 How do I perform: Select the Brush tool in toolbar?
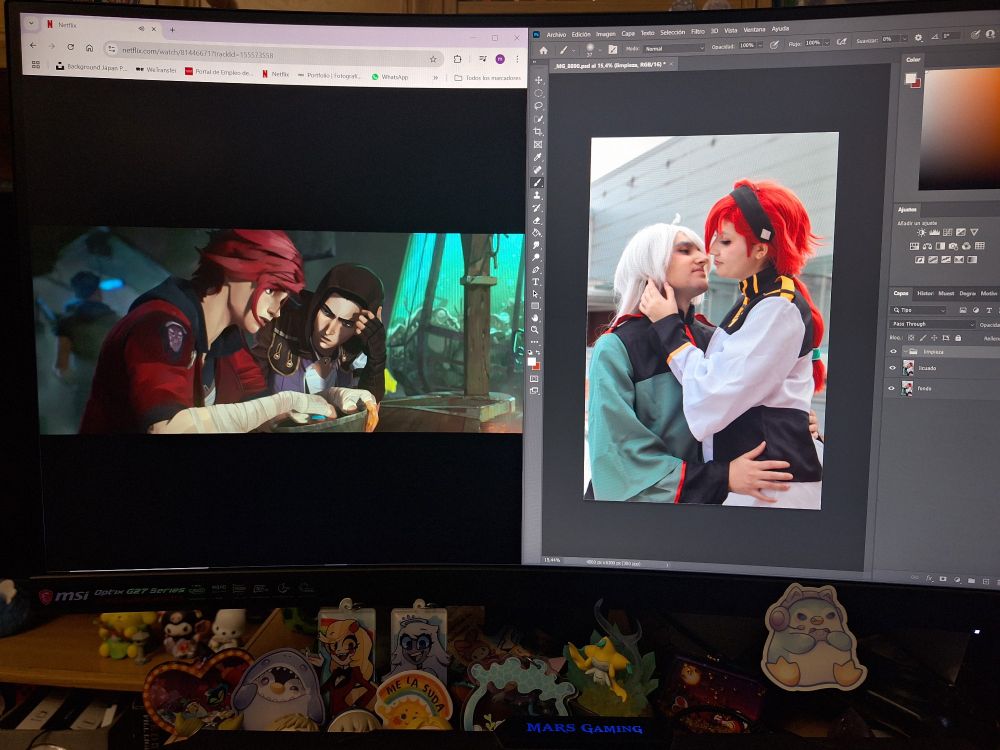538,183
